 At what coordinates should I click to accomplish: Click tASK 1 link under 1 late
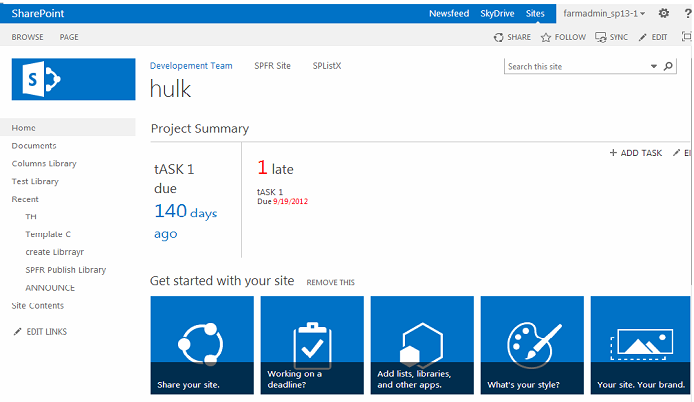(270, 192)
